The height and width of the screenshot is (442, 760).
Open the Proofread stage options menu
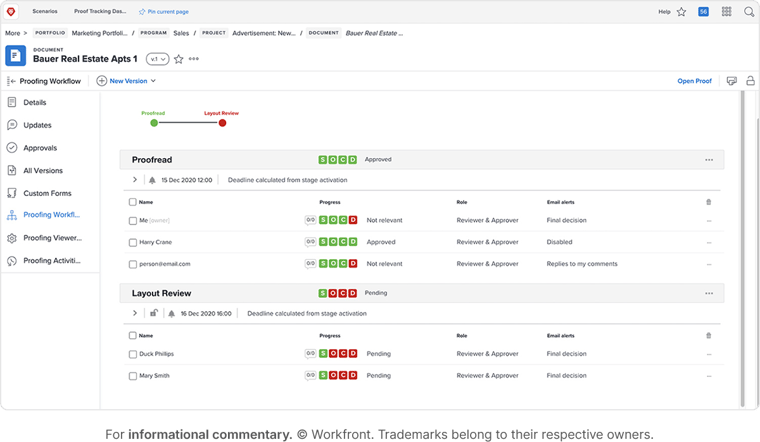pos(709,160)
